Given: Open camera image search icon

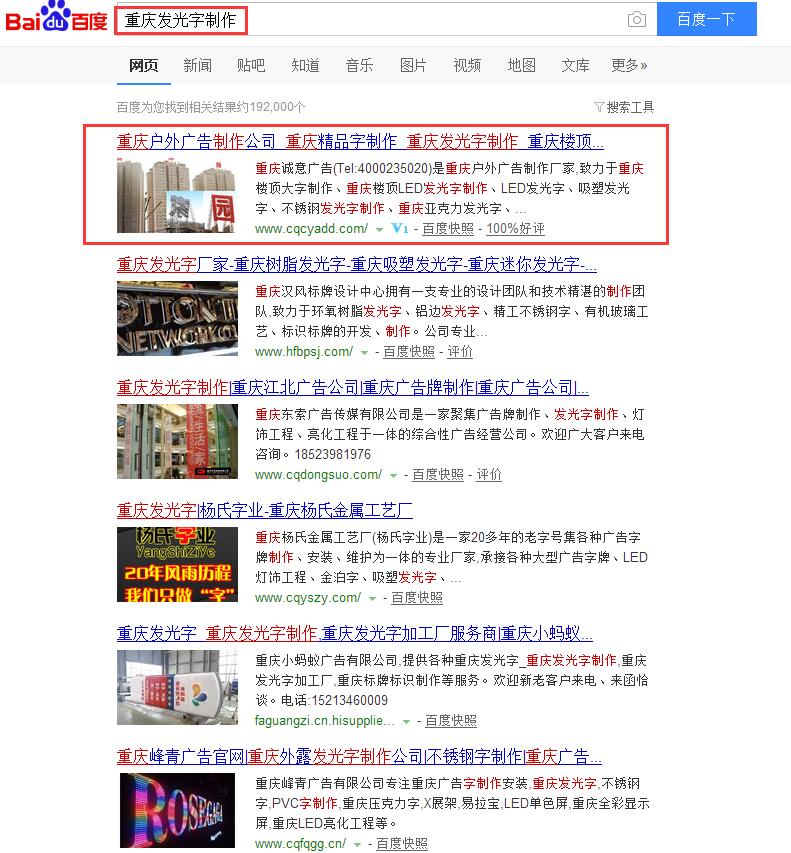Looking at the screenshot, I should pos(636,20).
